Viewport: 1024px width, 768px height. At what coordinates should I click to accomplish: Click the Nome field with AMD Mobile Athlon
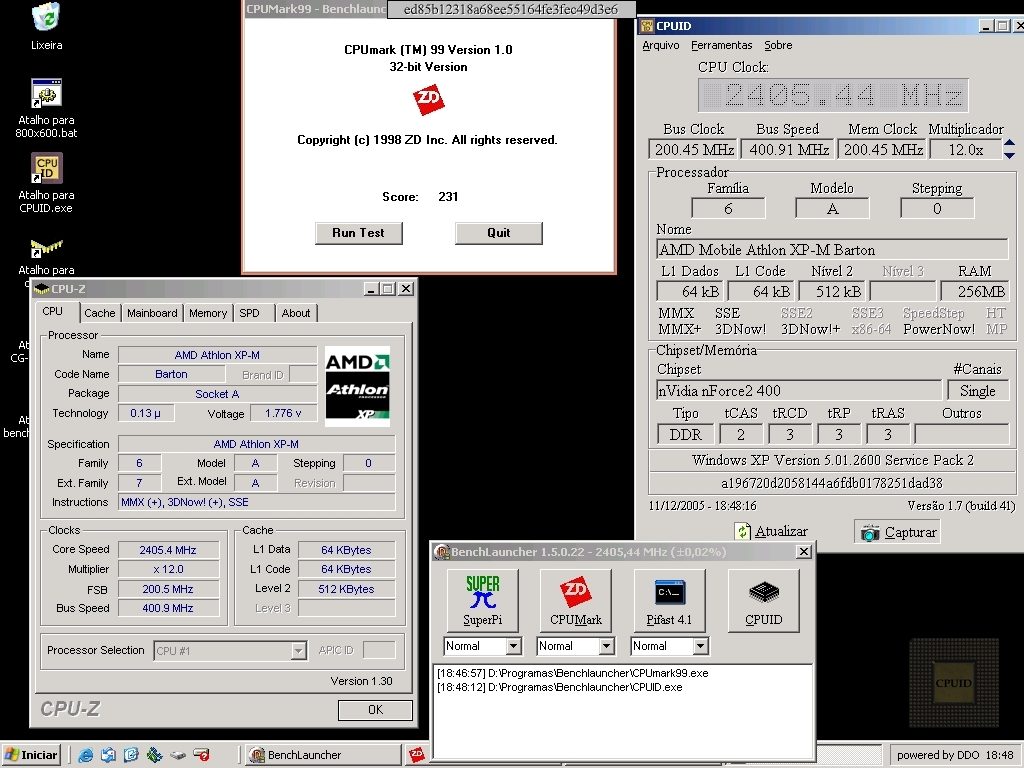tap(832, 249)
